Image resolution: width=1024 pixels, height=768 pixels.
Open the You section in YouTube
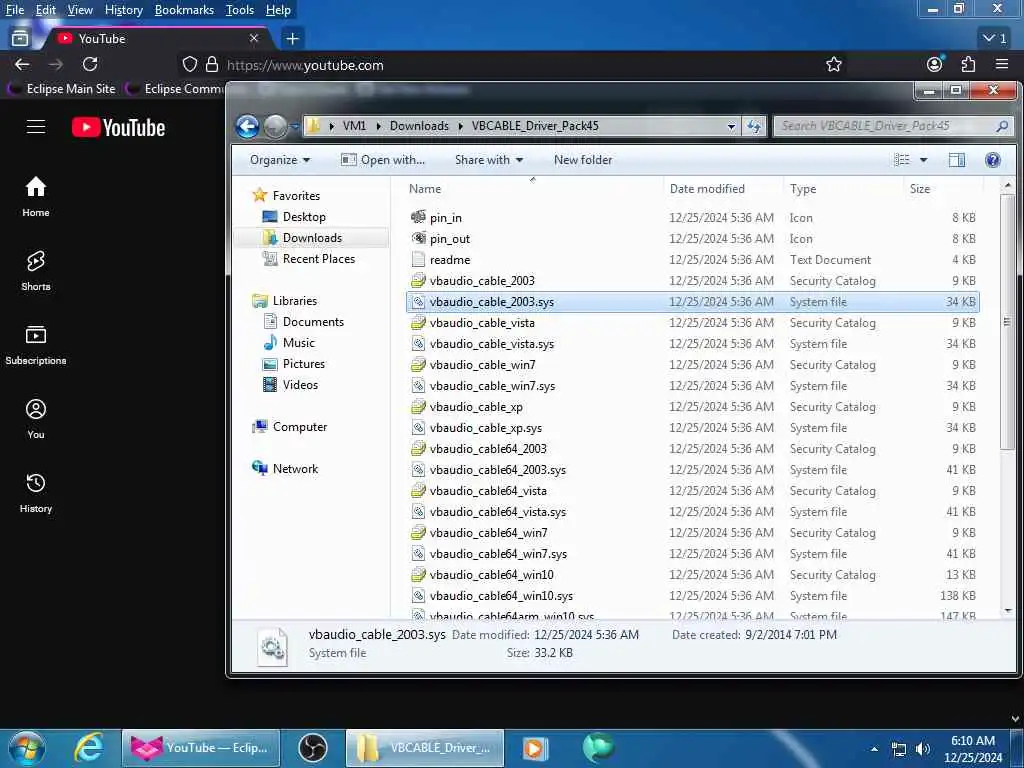36,419
